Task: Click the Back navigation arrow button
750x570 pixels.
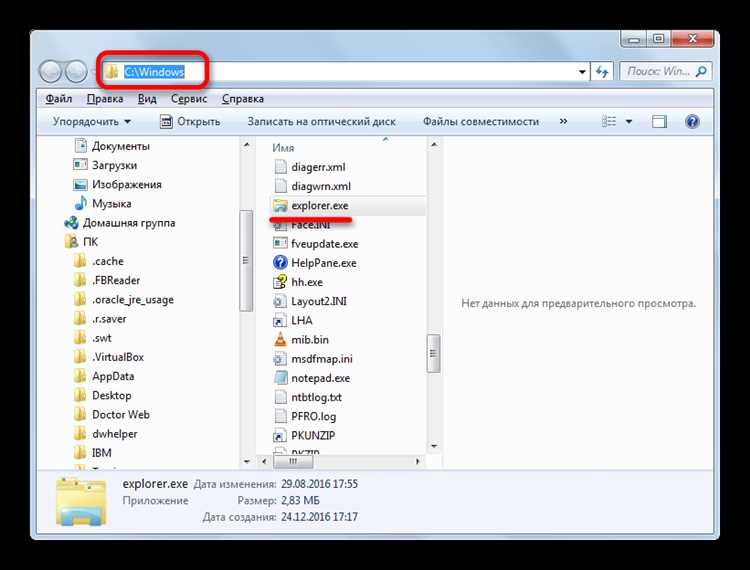Action: coord(52,72)
